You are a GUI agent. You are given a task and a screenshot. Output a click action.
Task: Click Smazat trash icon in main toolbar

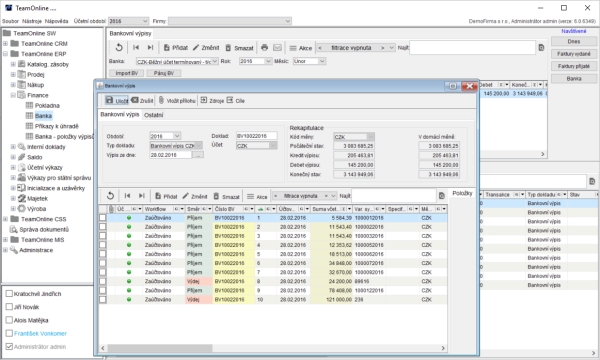point(228,48)
